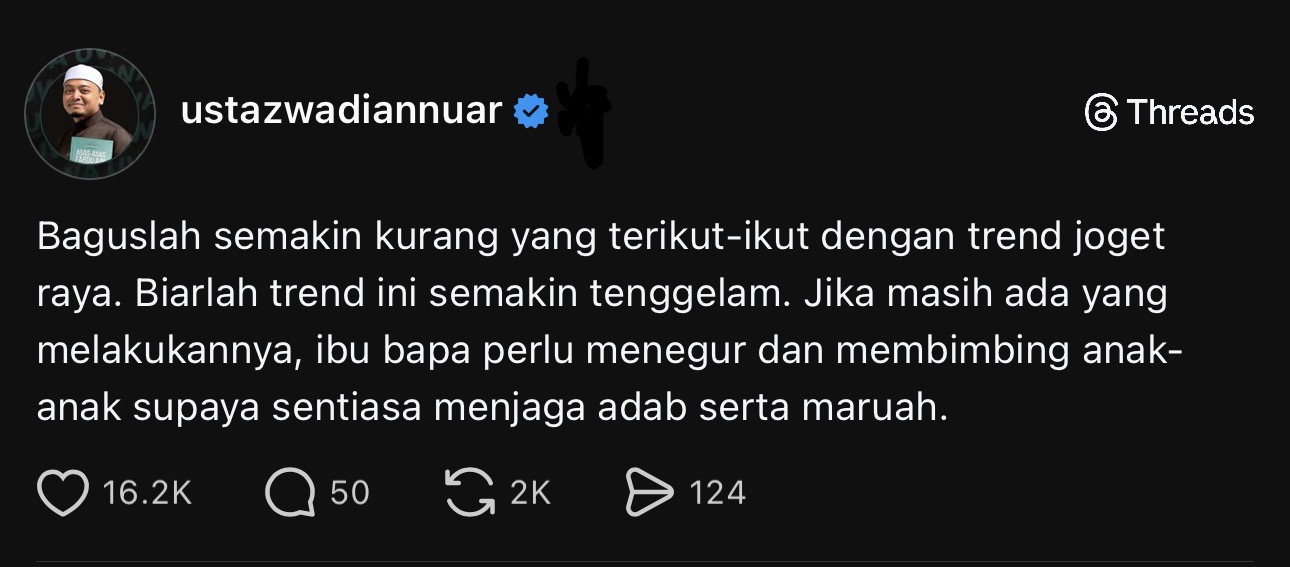Click the blue verified badge

pos(531,111)
